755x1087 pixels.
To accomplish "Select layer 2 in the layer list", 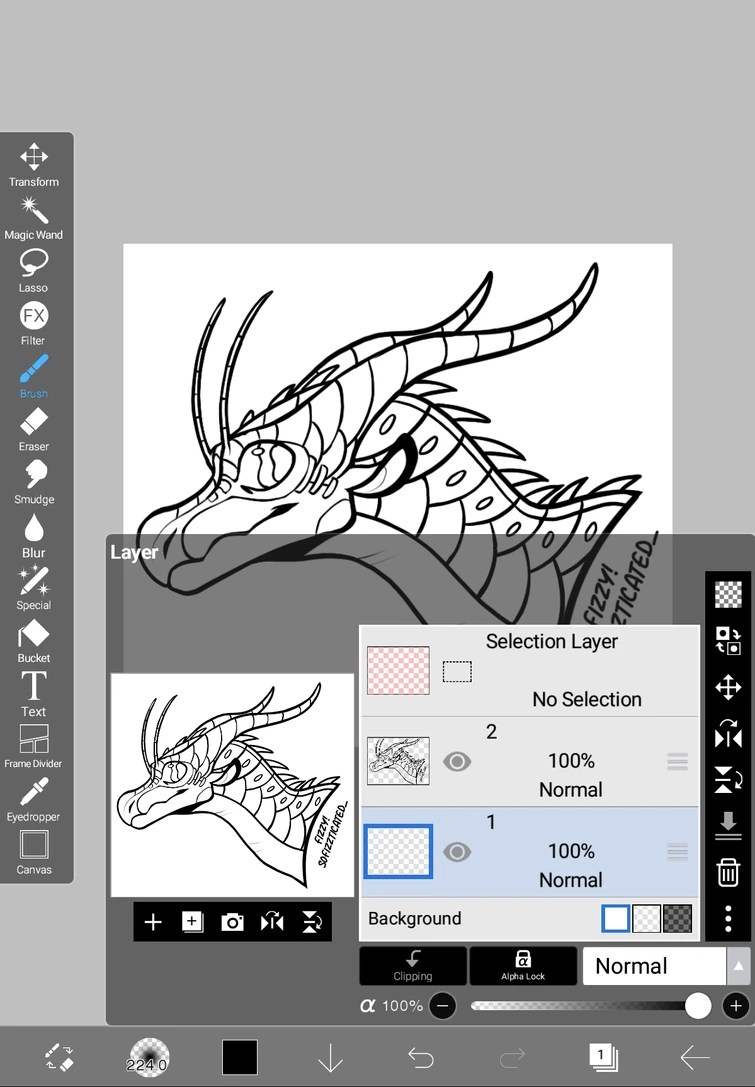I will tap(530, 762).
